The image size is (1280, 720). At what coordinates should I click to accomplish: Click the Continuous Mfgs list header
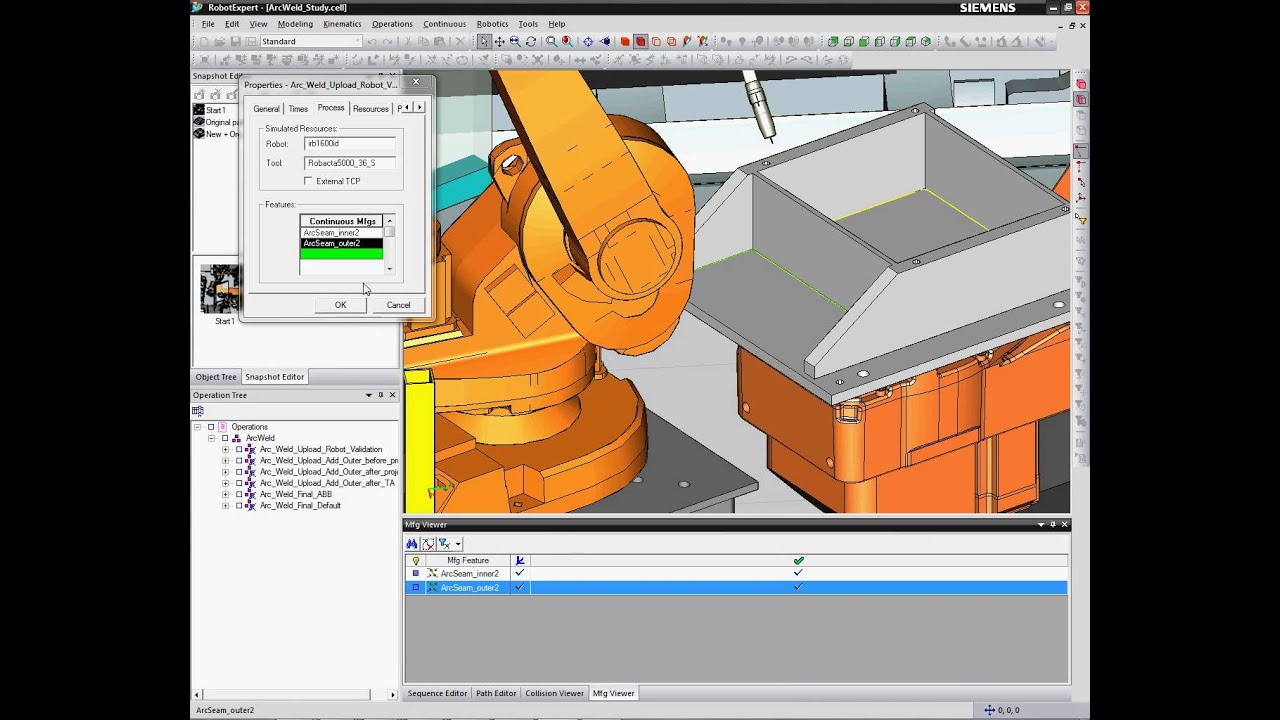point(342,221)
